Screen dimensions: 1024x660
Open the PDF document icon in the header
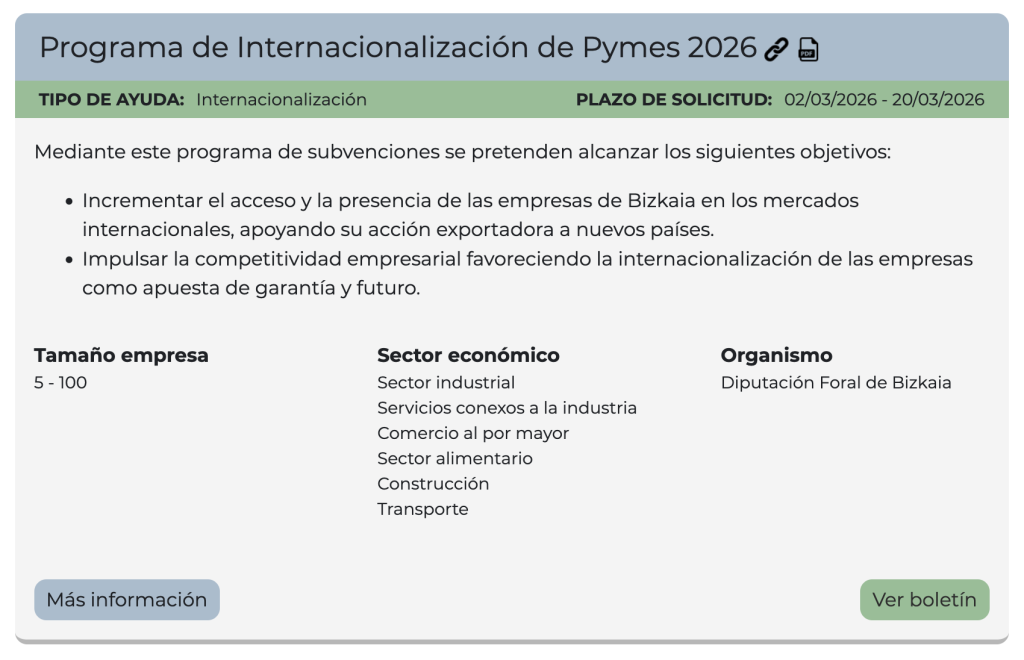(x=808, y=49)
